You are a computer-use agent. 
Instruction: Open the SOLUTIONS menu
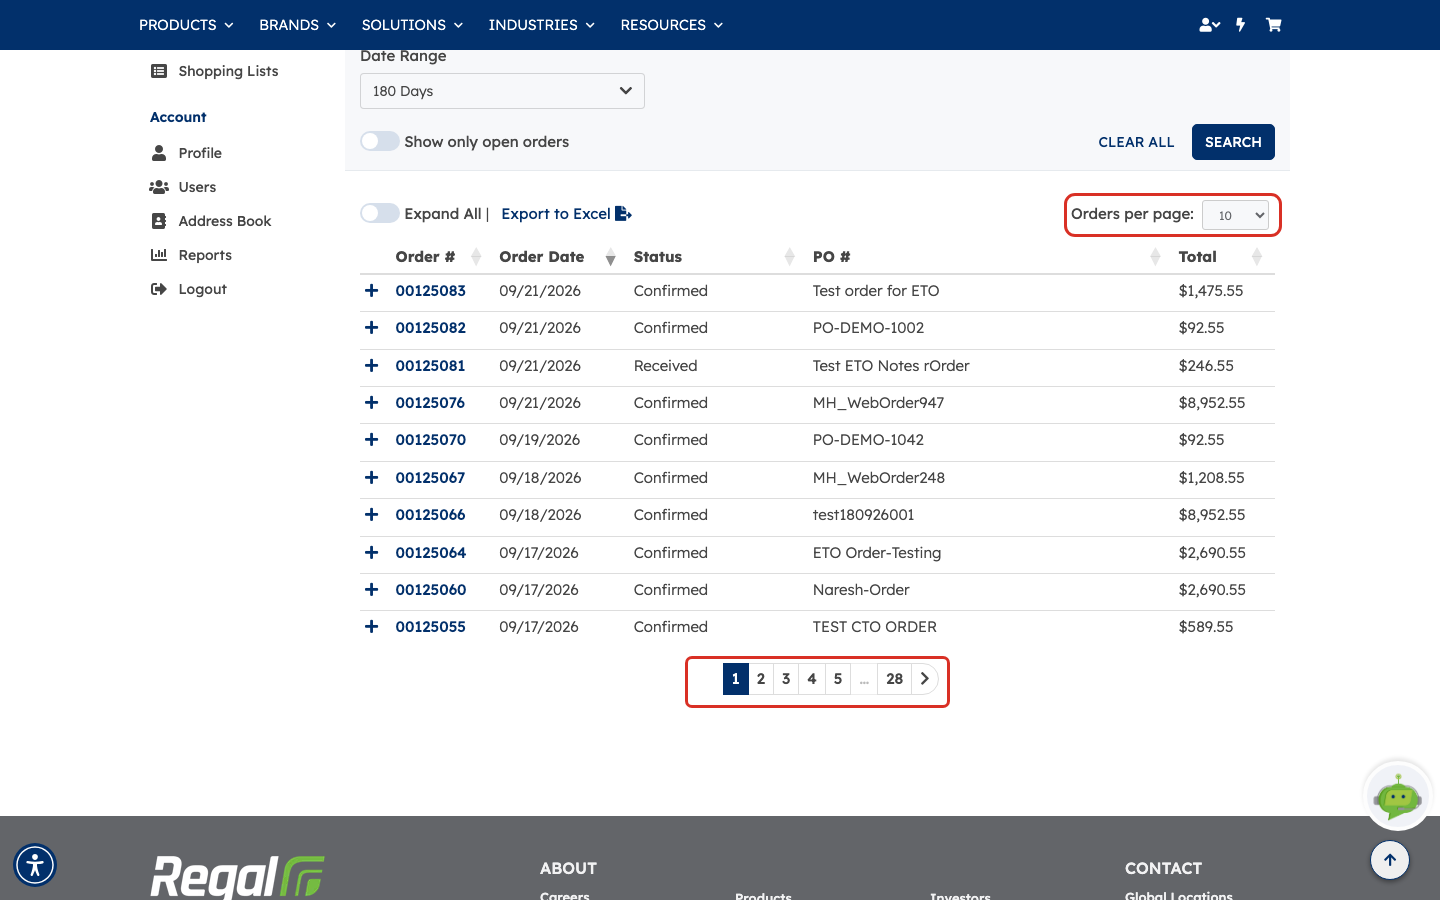[x=412, y=25]
